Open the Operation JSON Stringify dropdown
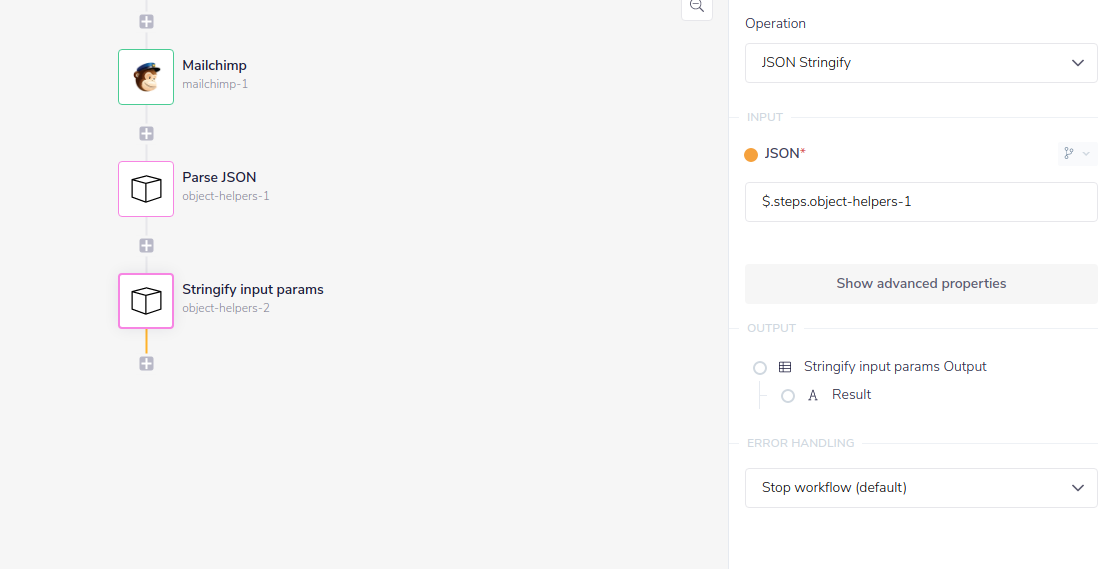The width and height of the screenshot is (1113, 569). (x=921, y=62)
